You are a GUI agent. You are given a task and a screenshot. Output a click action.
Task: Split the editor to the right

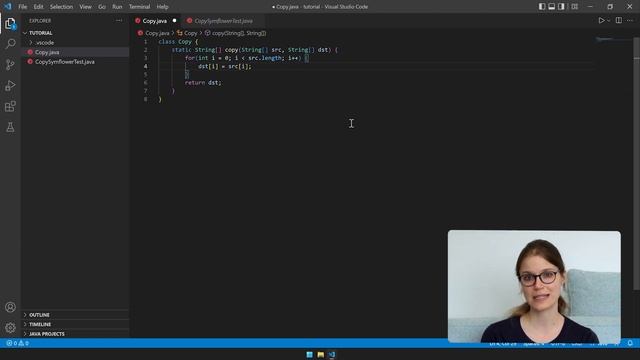[x=619, y=20]
